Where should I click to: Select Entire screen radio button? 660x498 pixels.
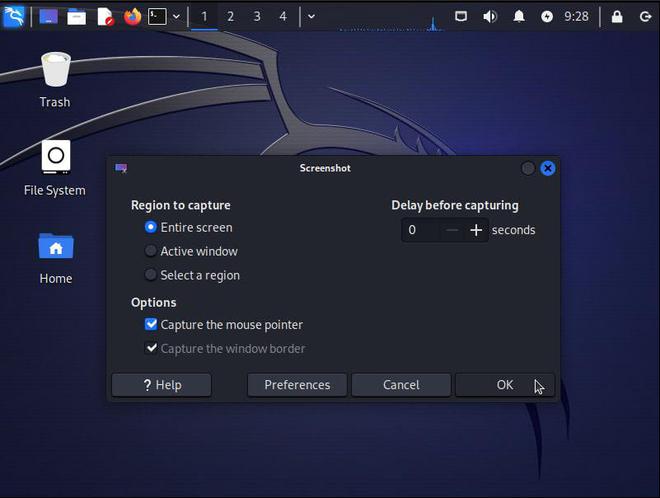[x=151, y=227]
